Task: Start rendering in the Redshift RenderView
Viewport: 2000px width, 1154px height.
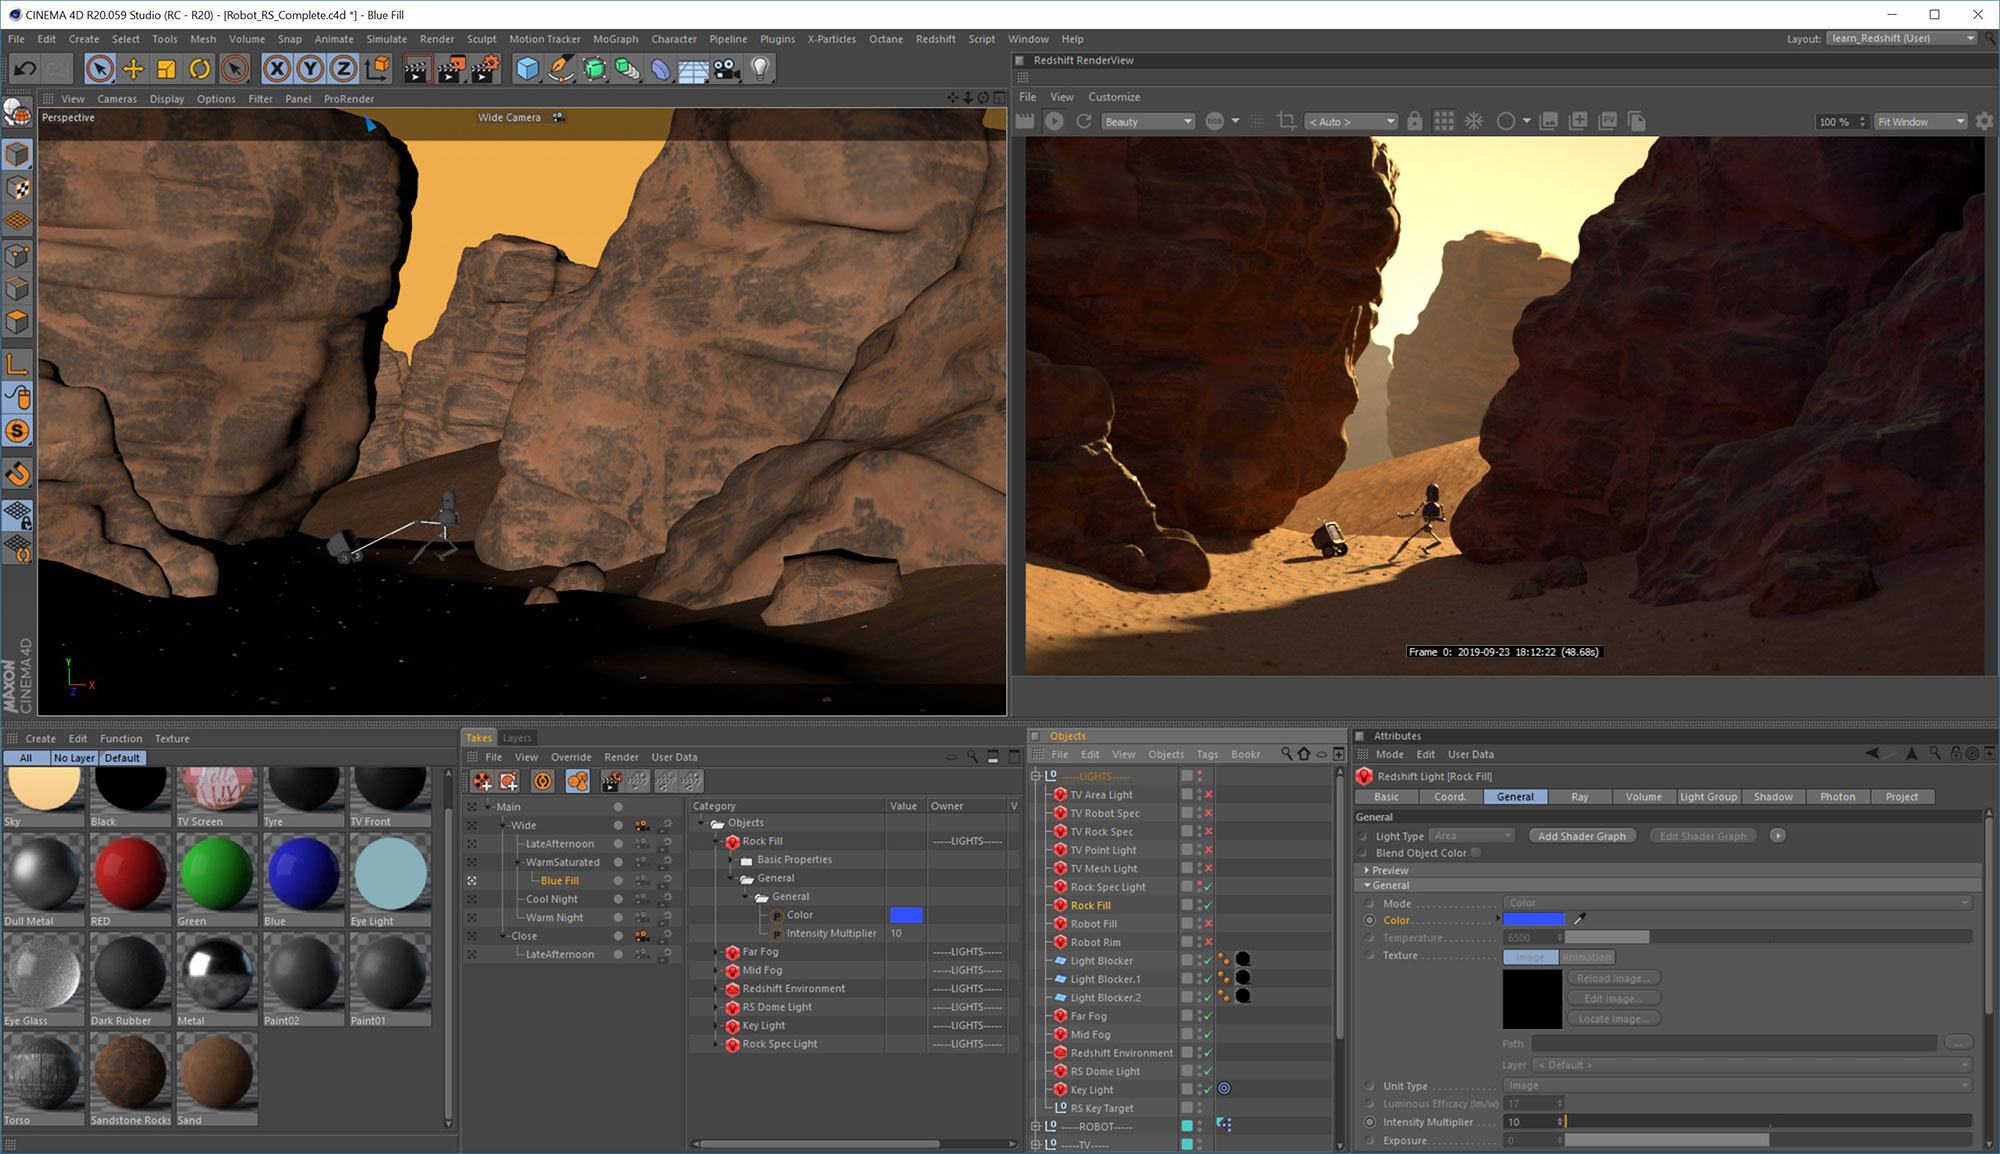Action: pyautogui.click(x=1054, y=120)
